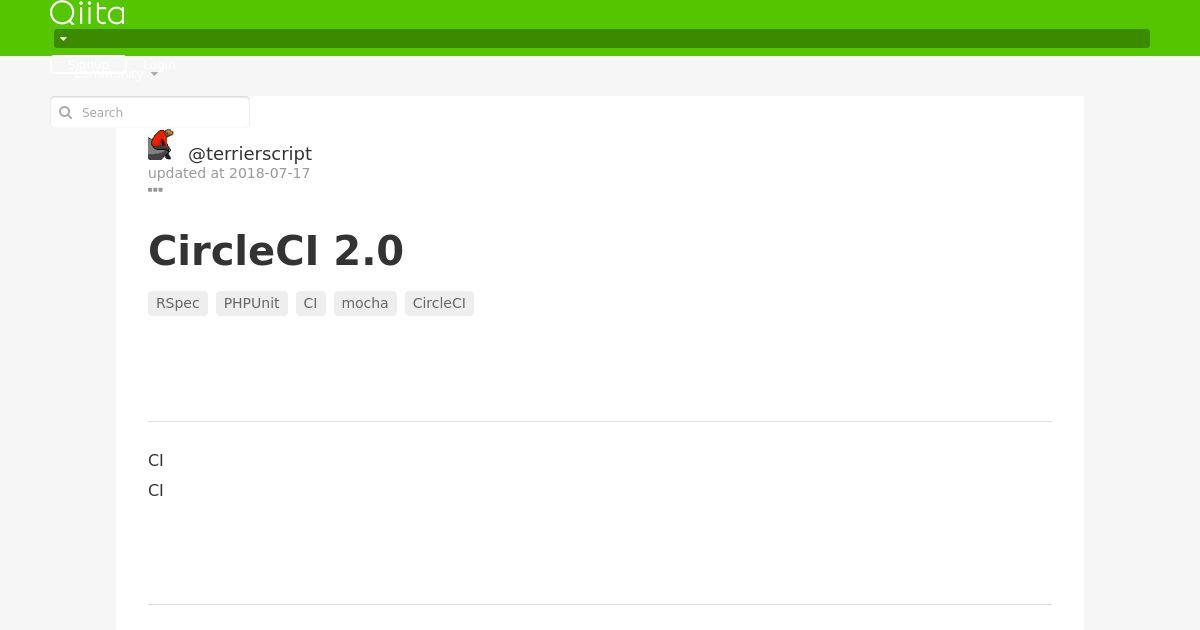Click the updated at 2018-07-17 text
Viewport: 1200px width, 630px height.
pos(229,173)
